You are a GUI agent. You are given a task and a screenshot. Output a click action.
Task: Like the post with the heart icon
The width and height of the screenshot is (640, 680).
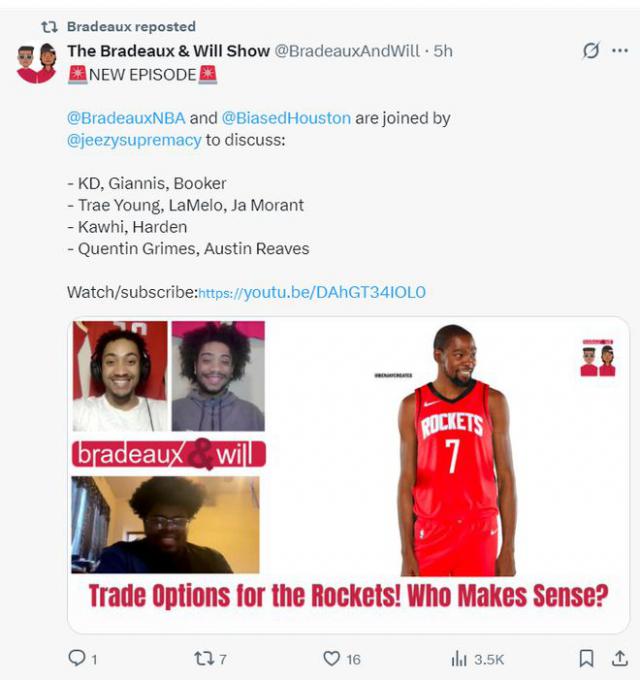[x=332, y=658]
